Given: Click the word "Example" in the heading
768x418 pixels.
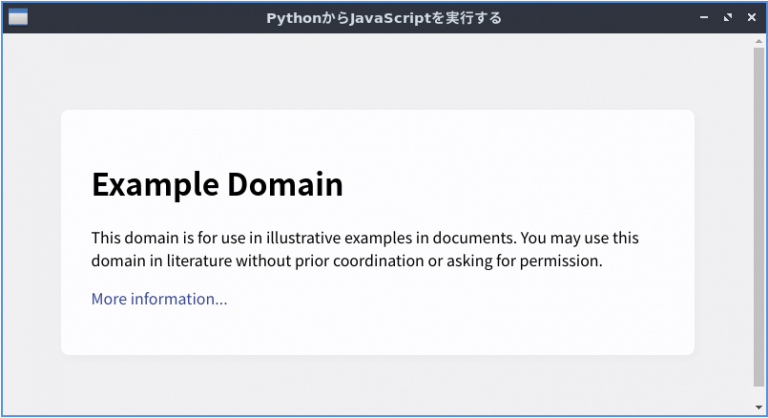Looking at the screenshot, I should [x=155, y=186].
